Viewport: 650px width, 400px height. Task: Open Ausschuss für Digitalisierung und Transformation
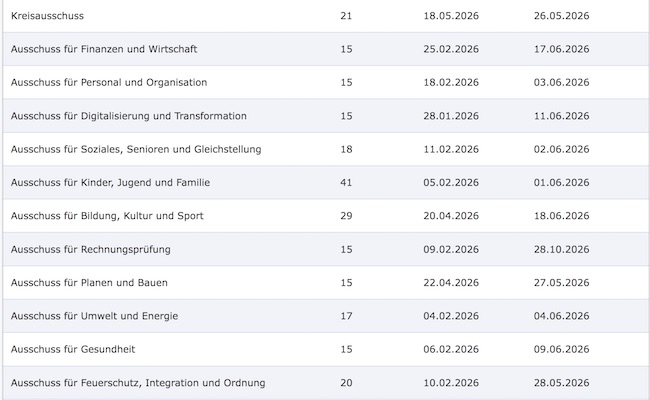tap(129, 116)
